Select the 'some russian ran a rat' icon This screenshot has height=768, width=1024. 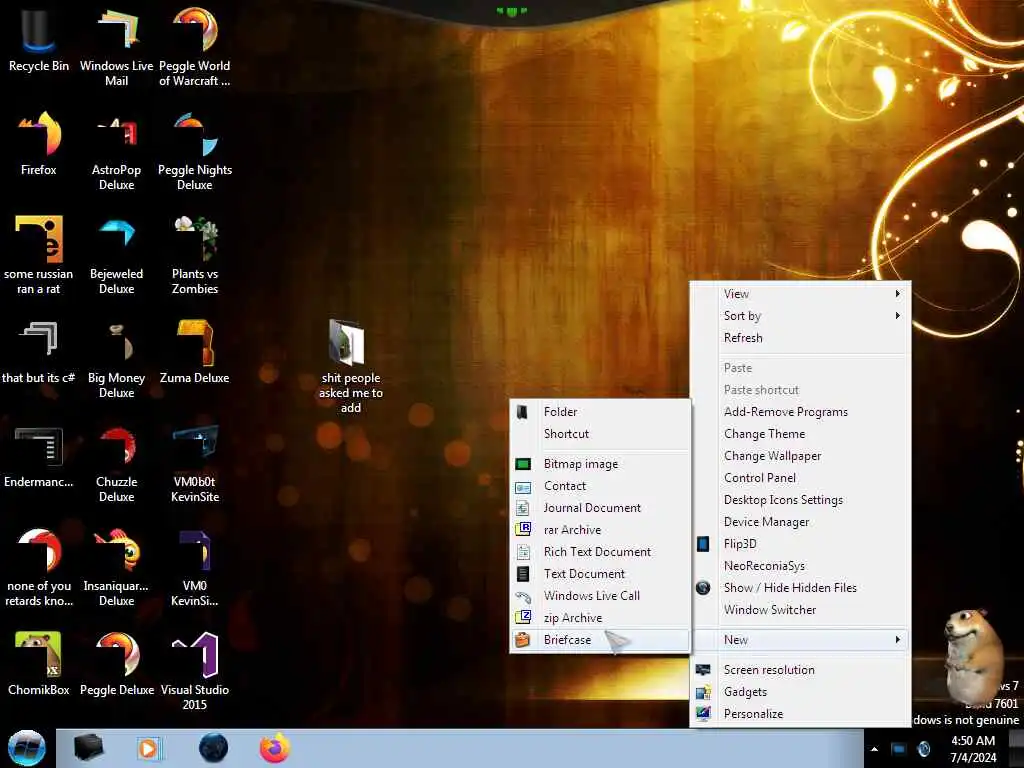click(x=39, y=255)
